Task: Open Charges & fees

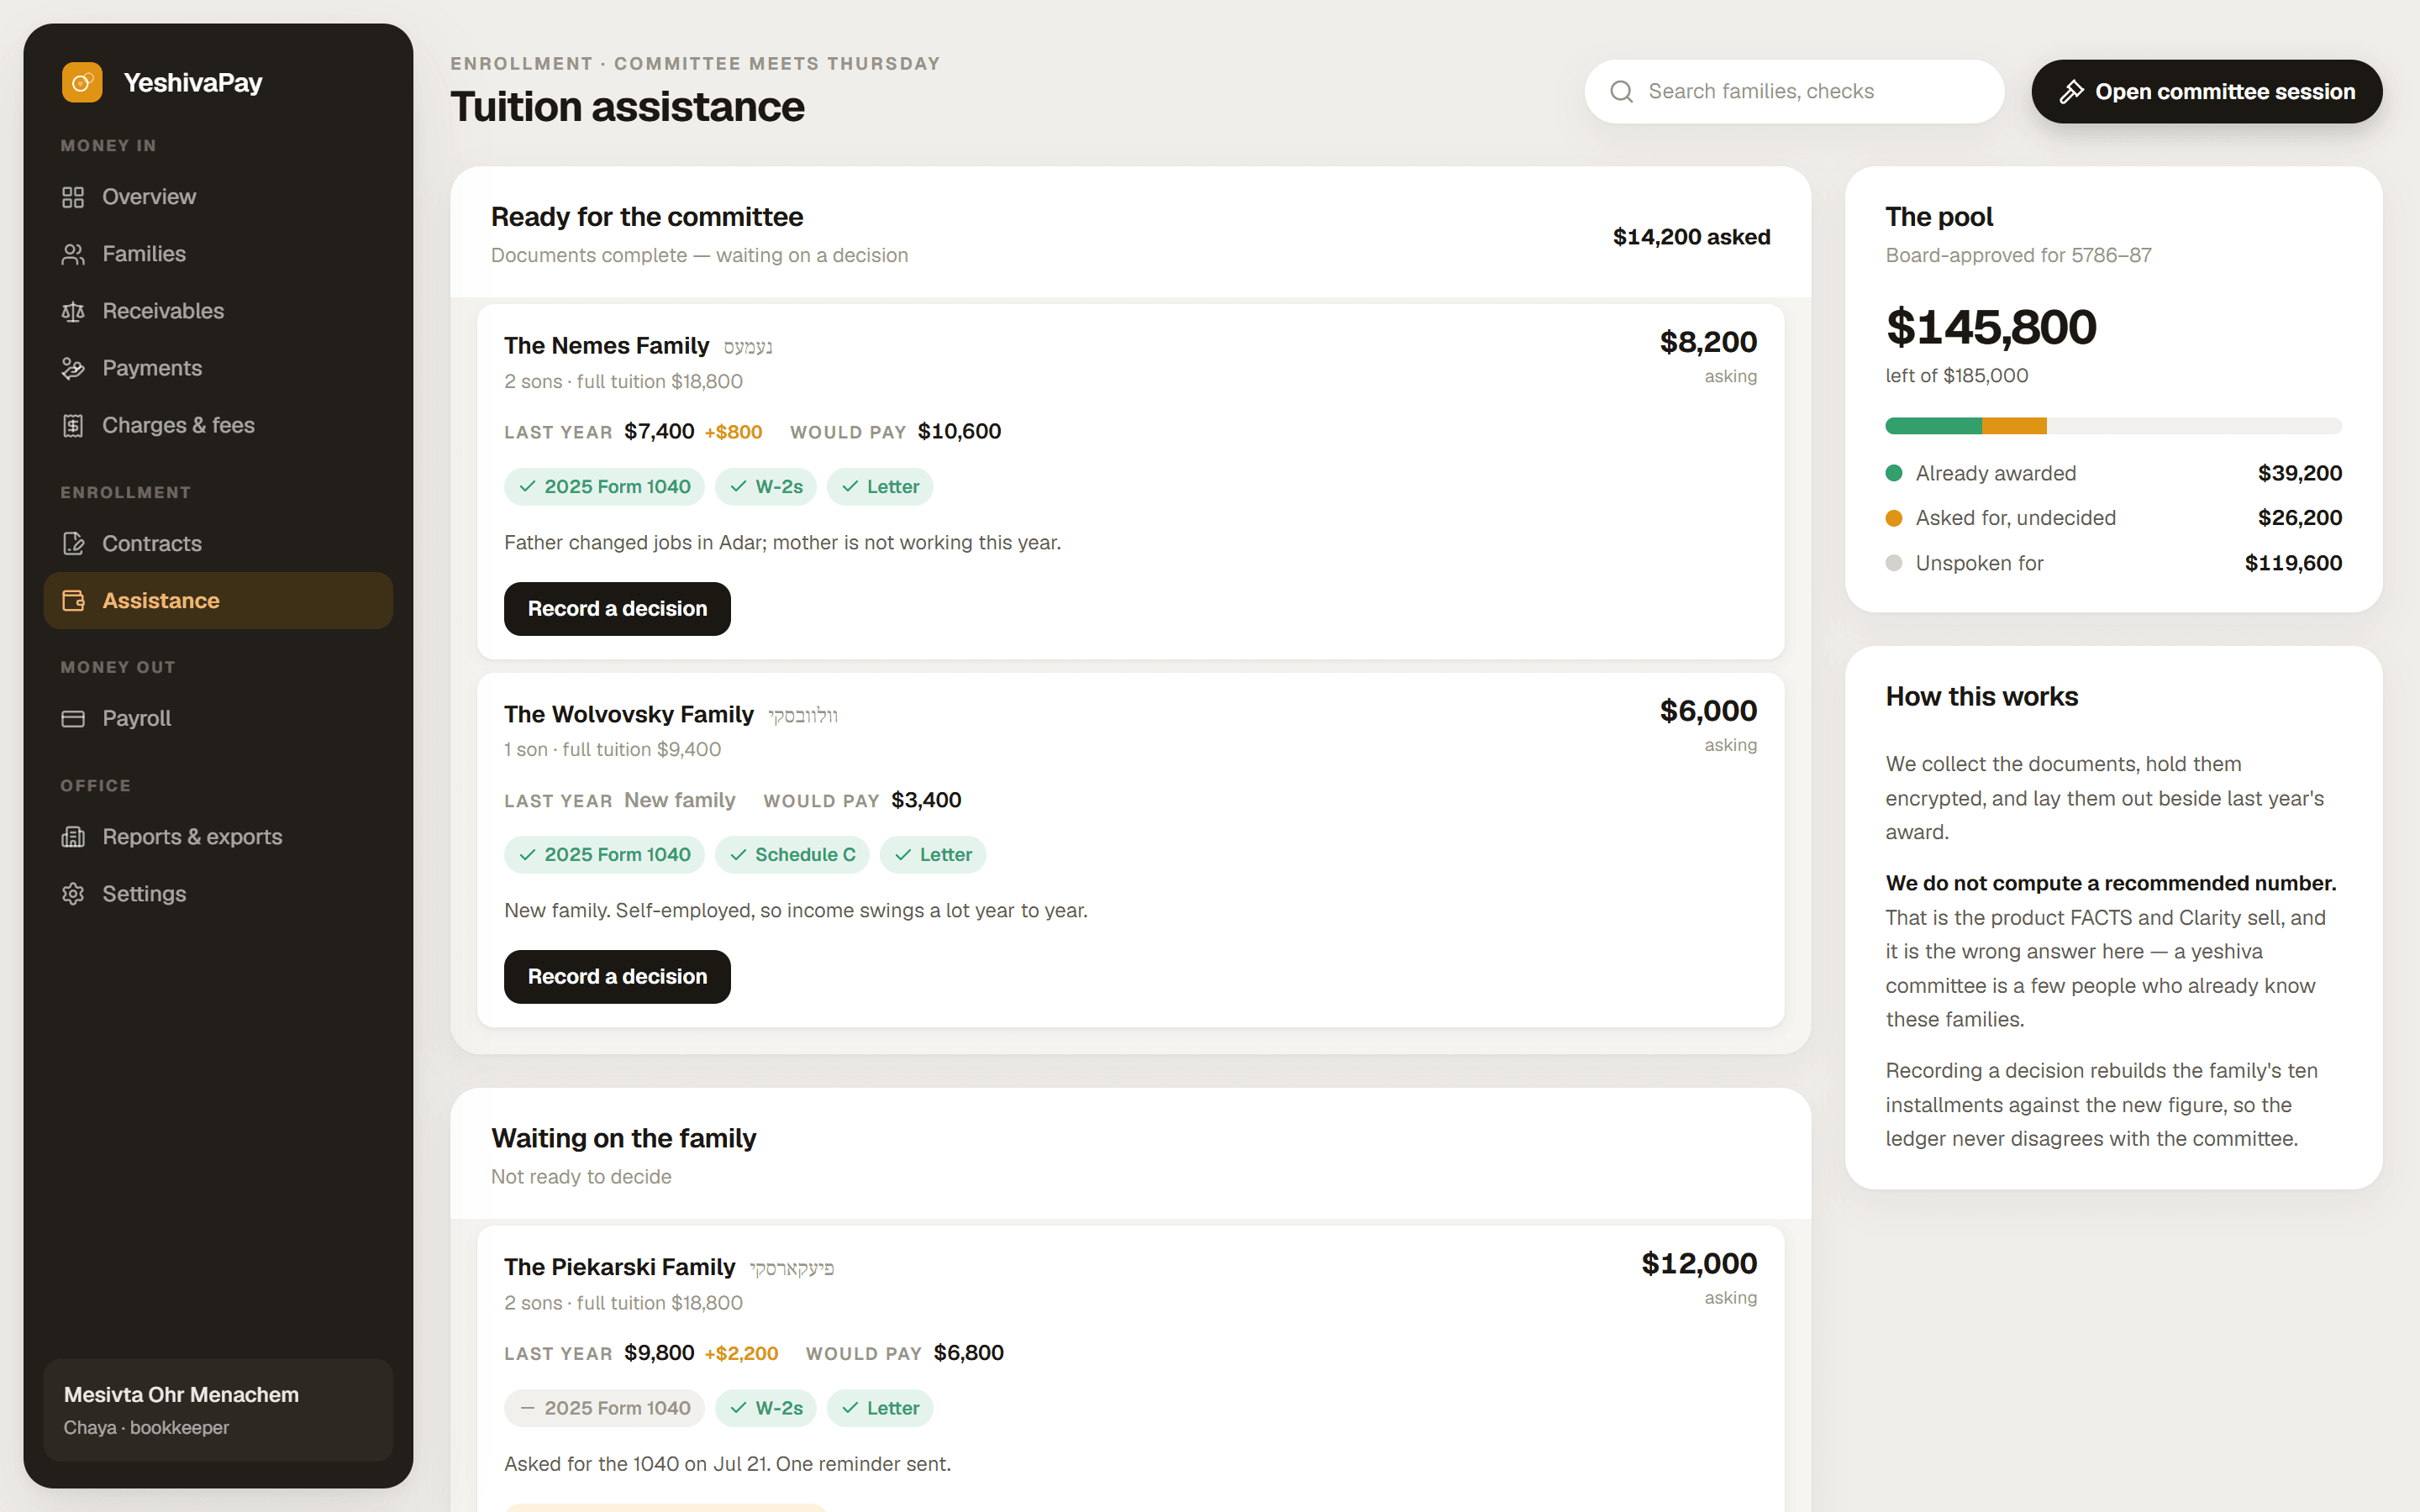Action: click(218, 425)
